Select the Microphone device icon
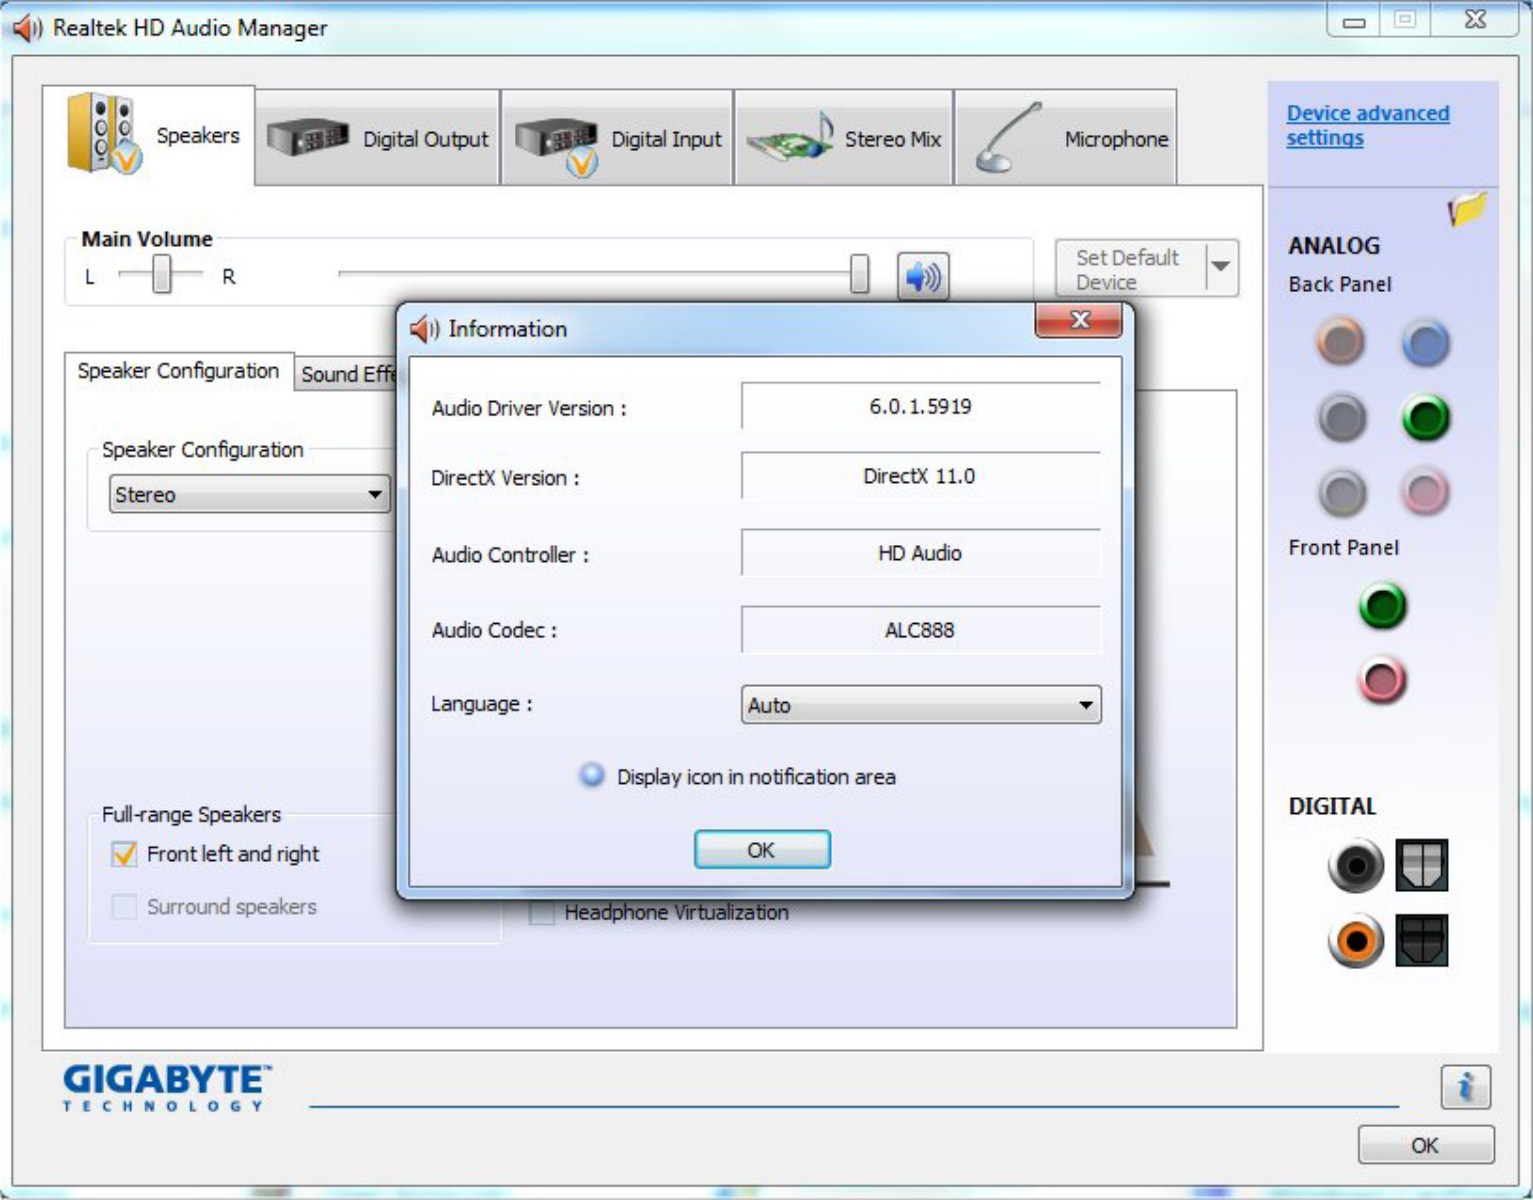 tap(1004, 138)
